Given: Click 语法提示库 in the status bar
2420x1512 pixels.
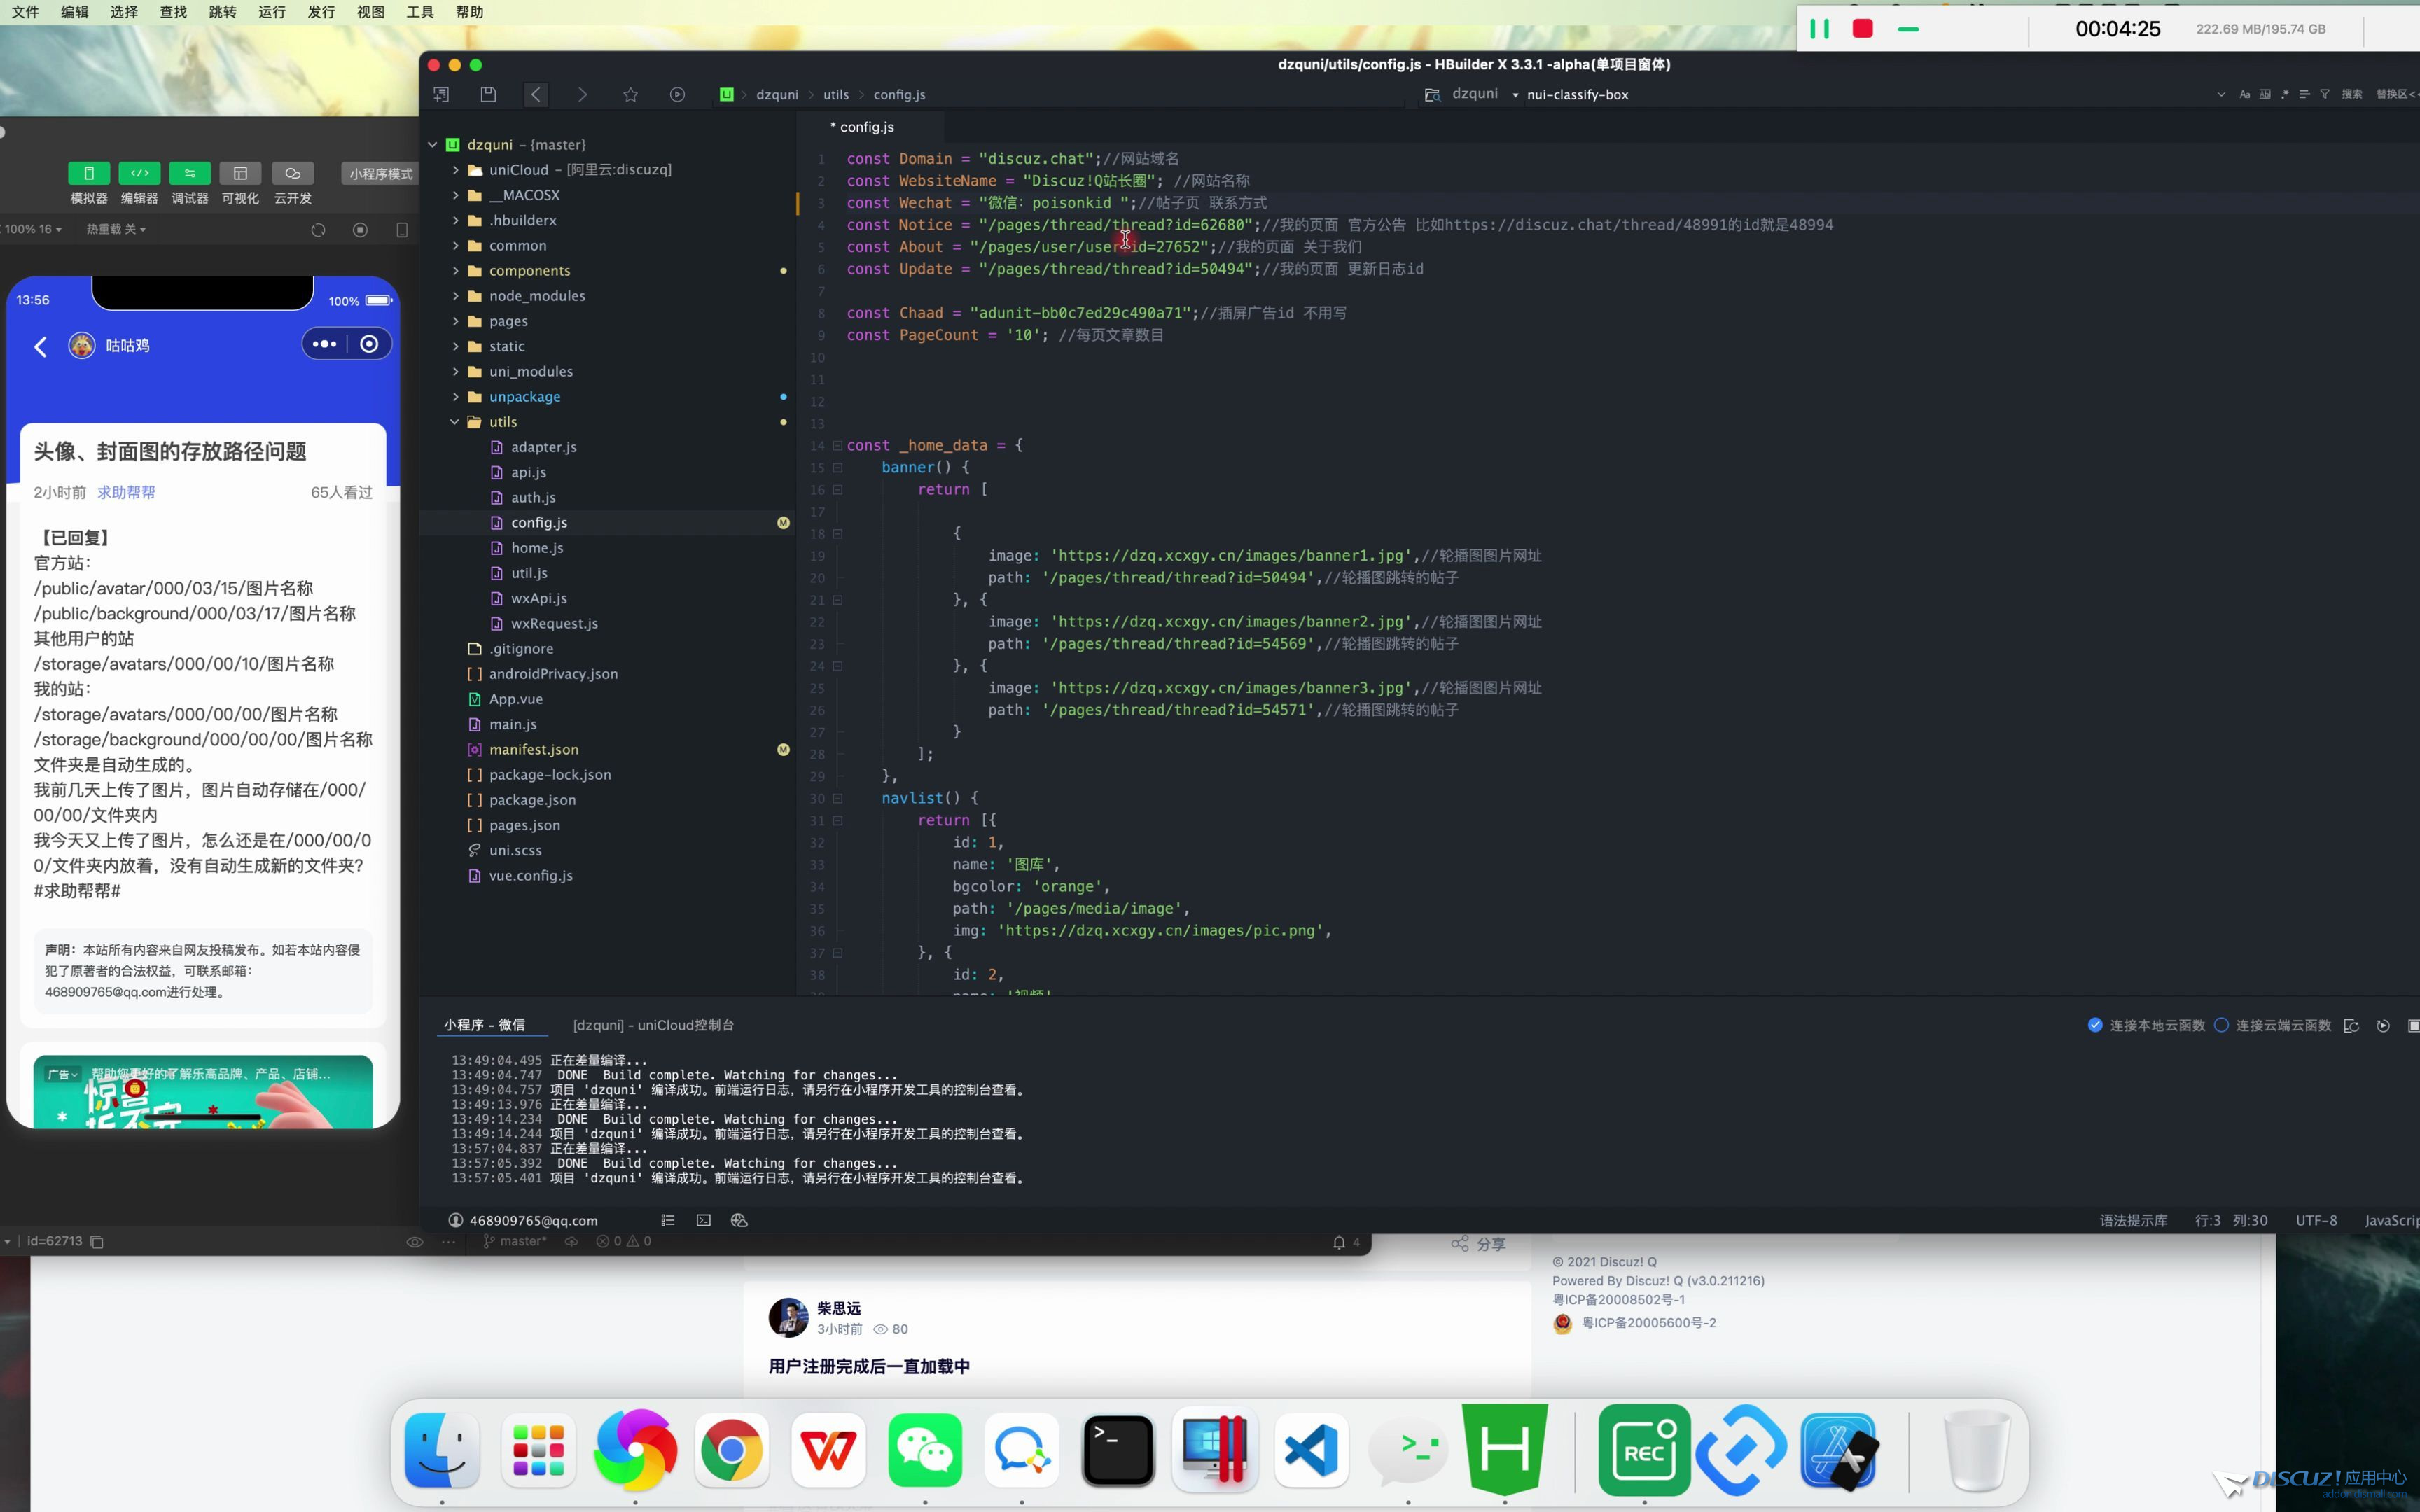Looking at the screenshot, I should point(2133,1220).
